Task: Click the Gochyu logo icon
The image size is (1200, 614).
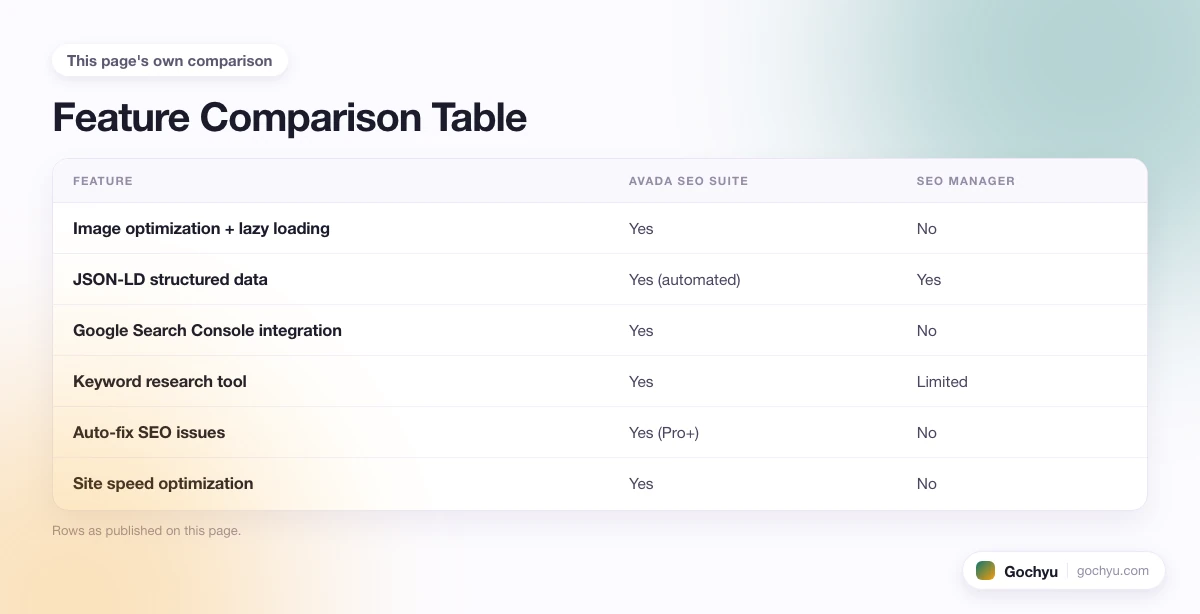Action: click(985, 571)
